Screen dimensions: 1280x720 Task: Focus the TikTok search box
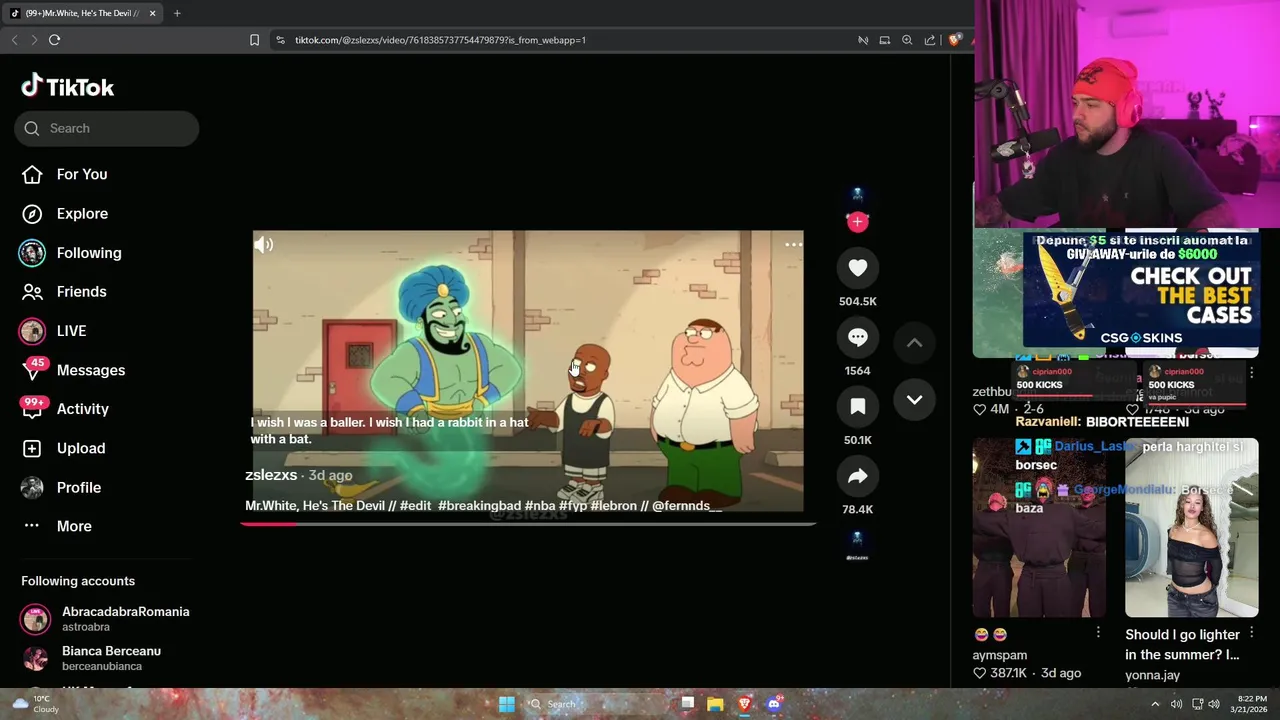coord(107,128)
